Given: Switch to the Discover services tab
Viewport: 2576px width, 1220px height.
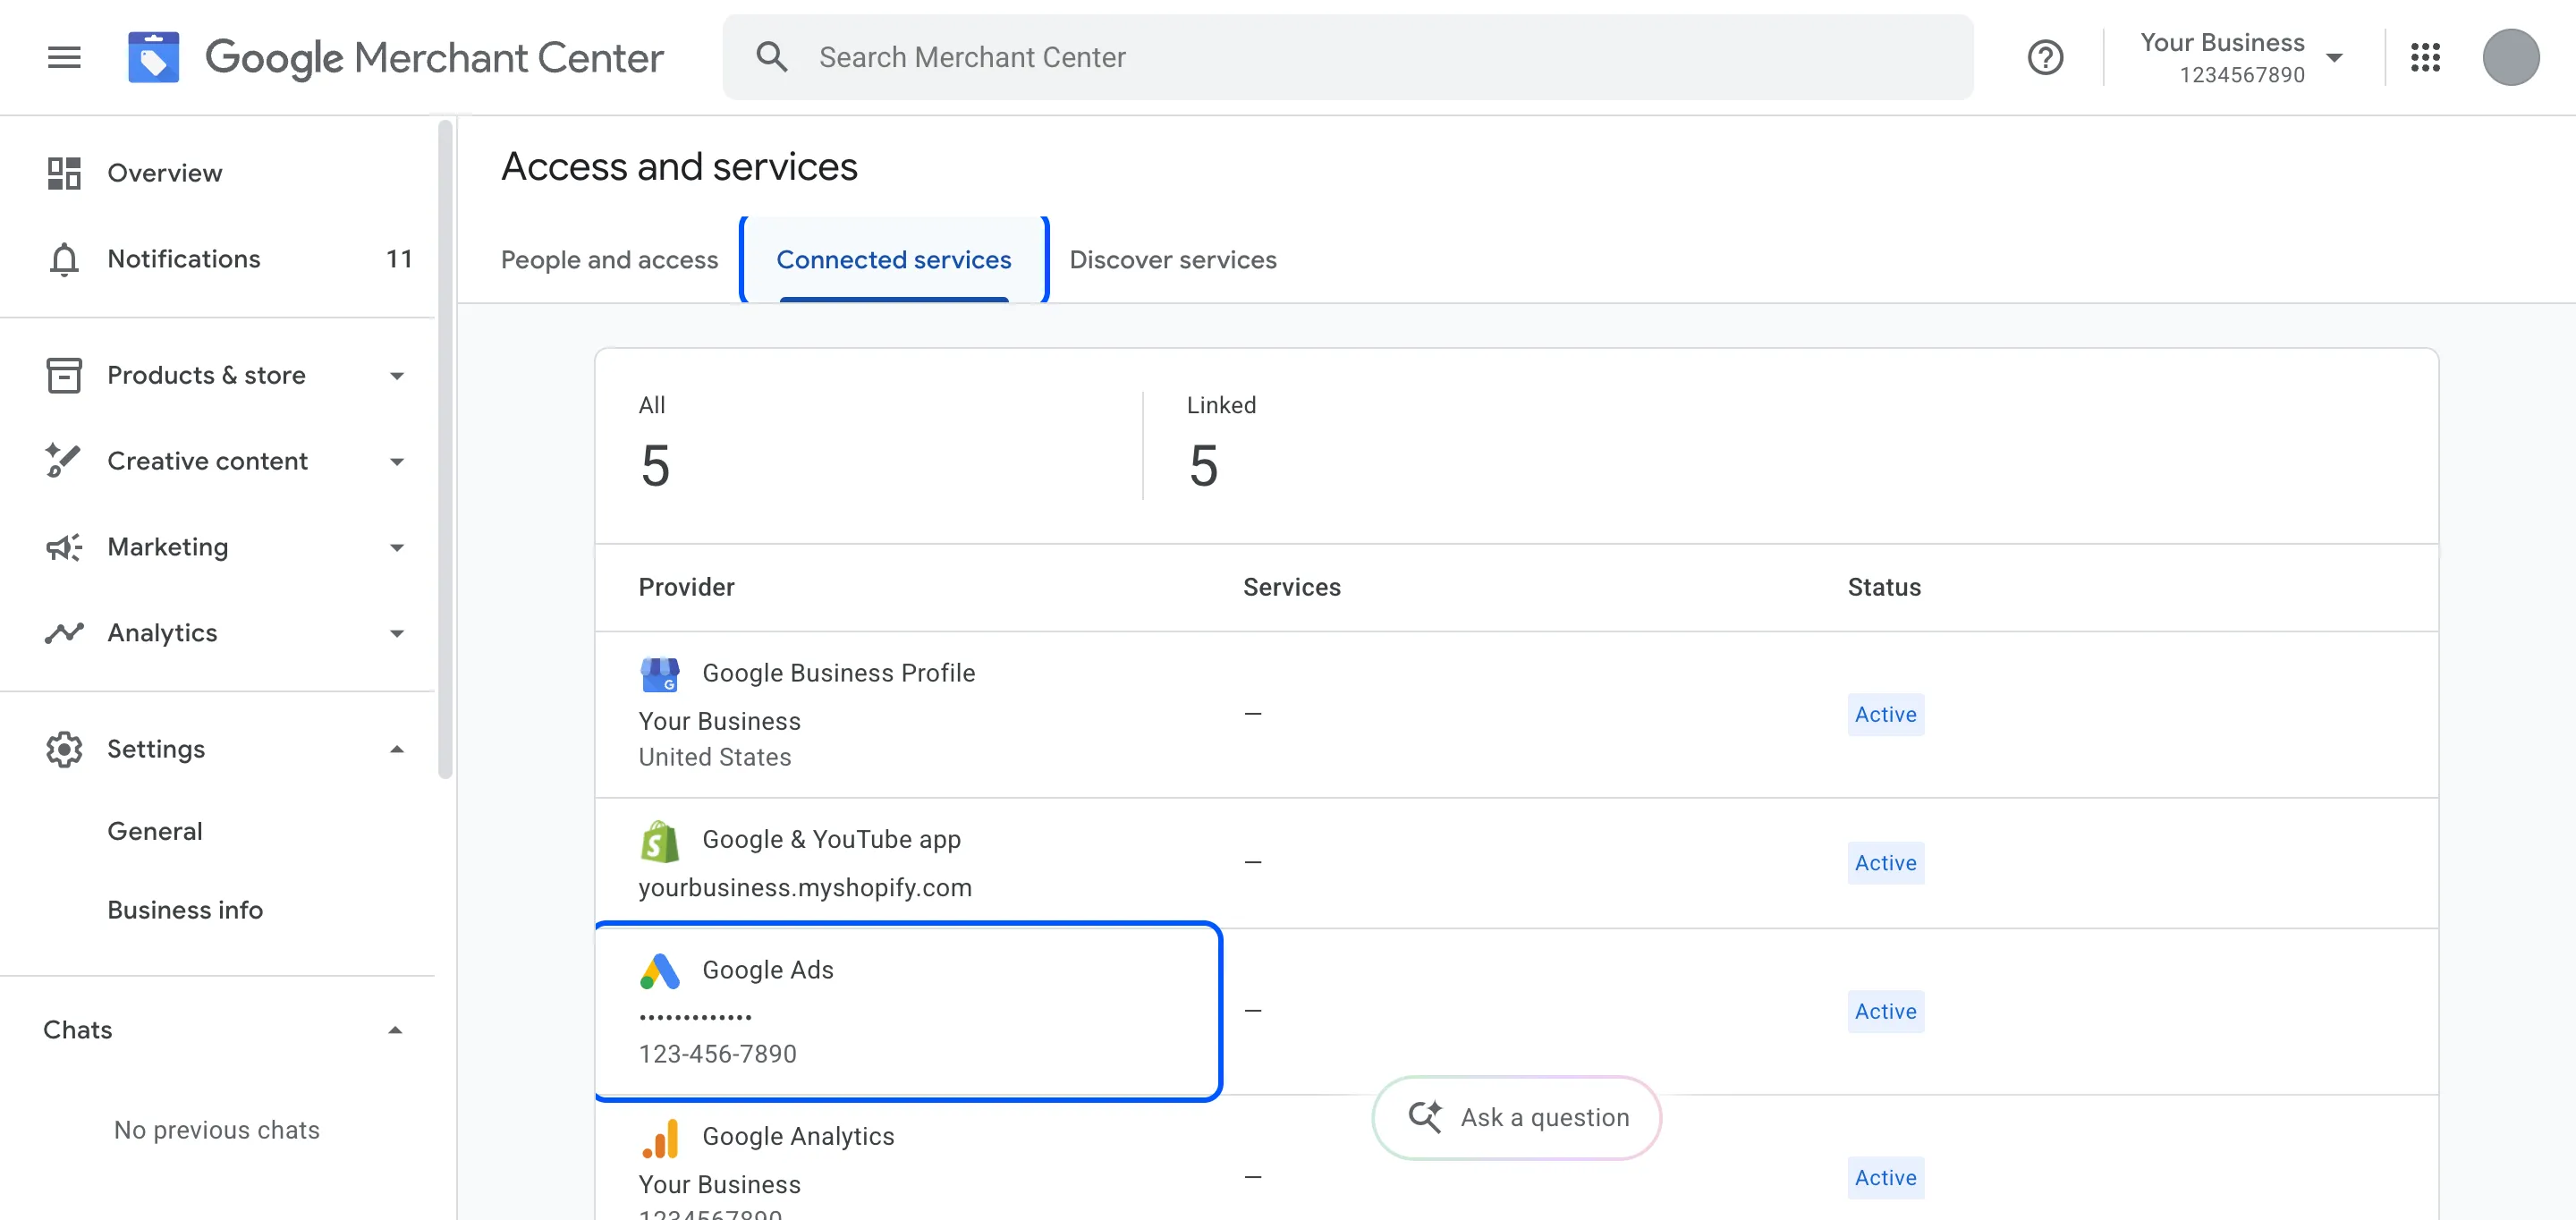Looking at the screenshot, I should 1172,260.
